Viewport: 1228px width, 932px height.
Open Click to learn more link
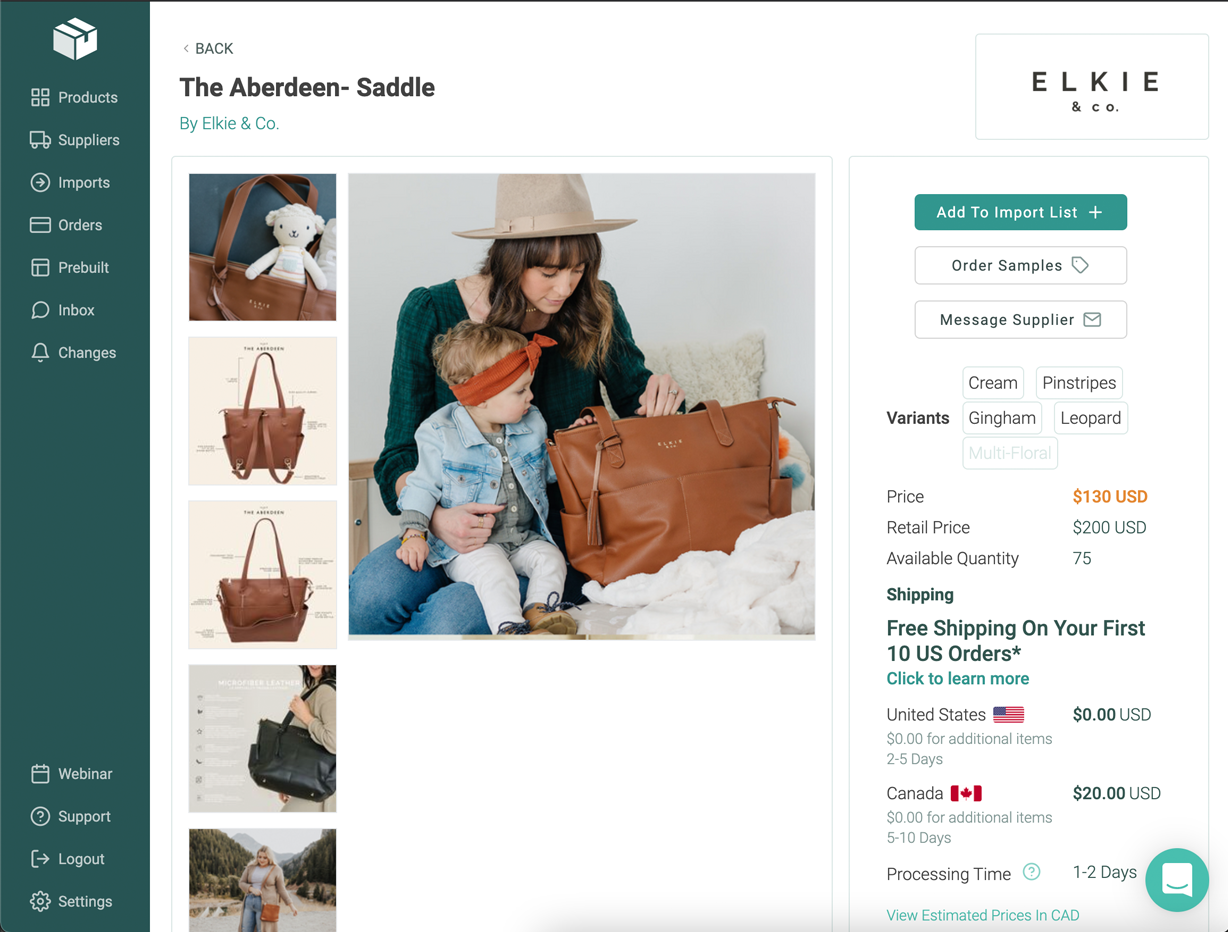pos(957,678)
